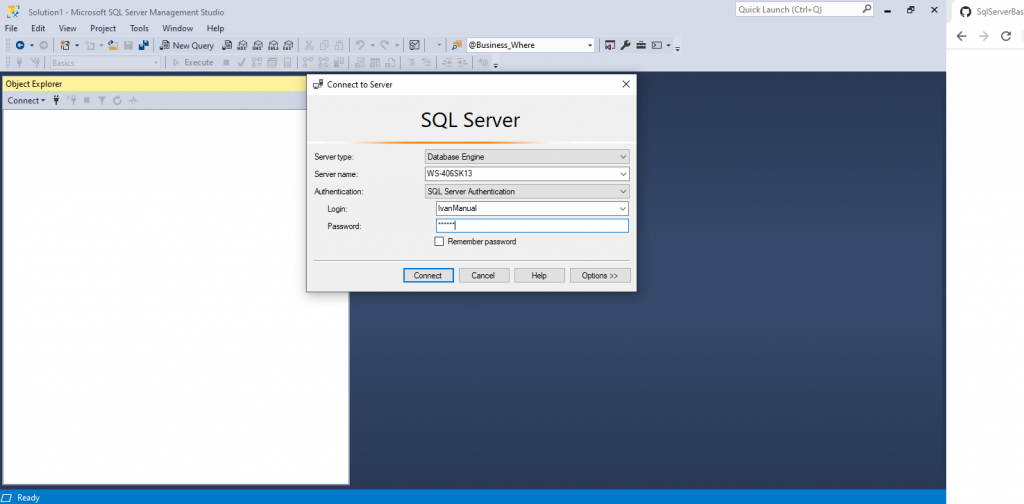Close the Connect to Server dialog

(x=626, y=84)
